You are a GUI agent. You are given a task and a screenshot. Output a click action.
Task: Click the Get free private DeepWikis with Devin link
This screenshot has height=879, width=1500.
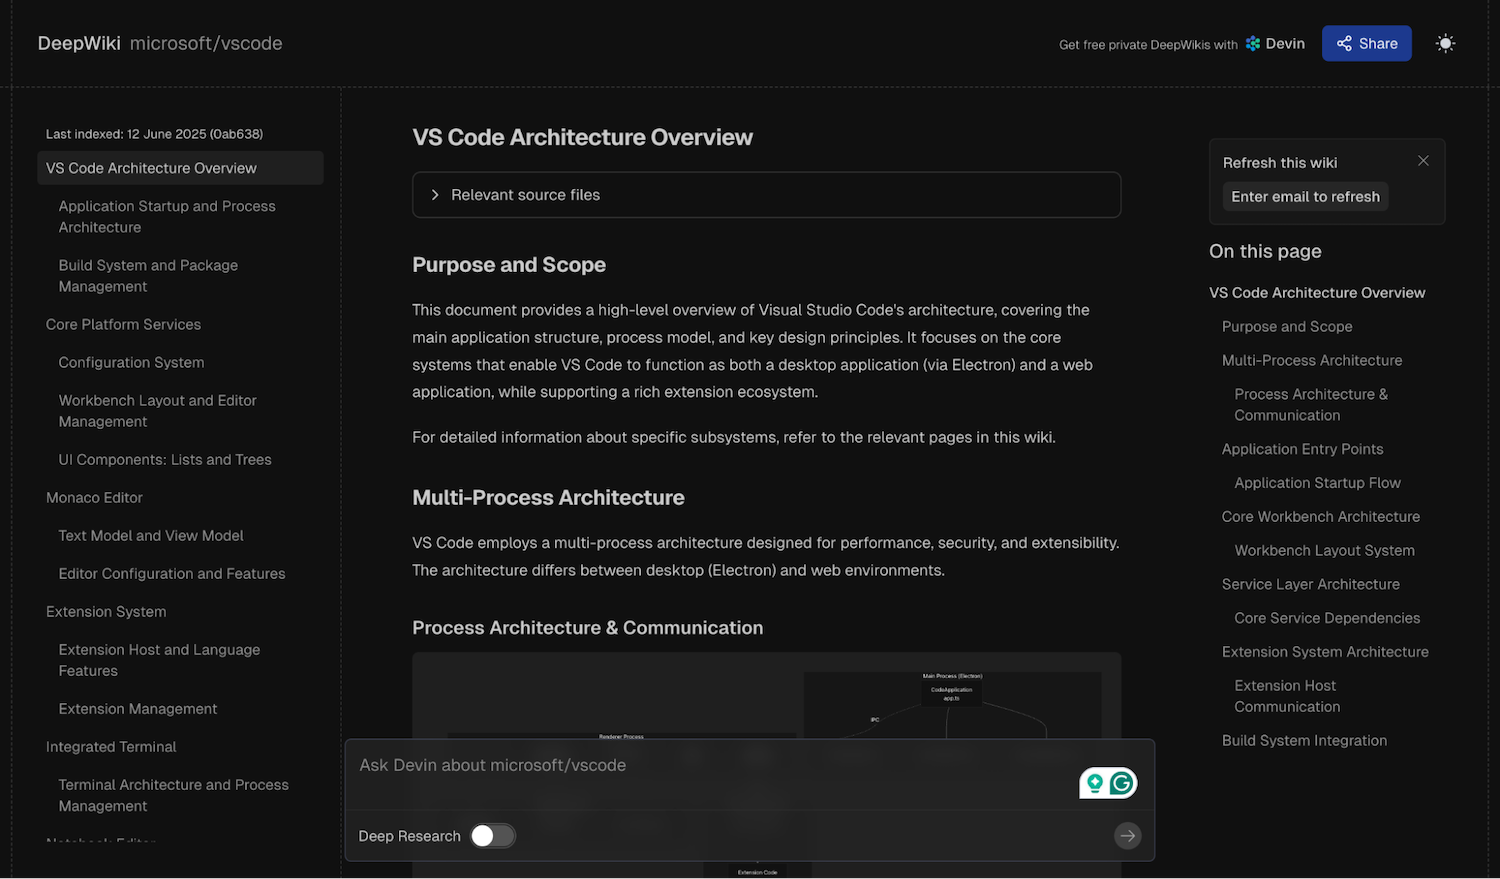click(1182, 44)
